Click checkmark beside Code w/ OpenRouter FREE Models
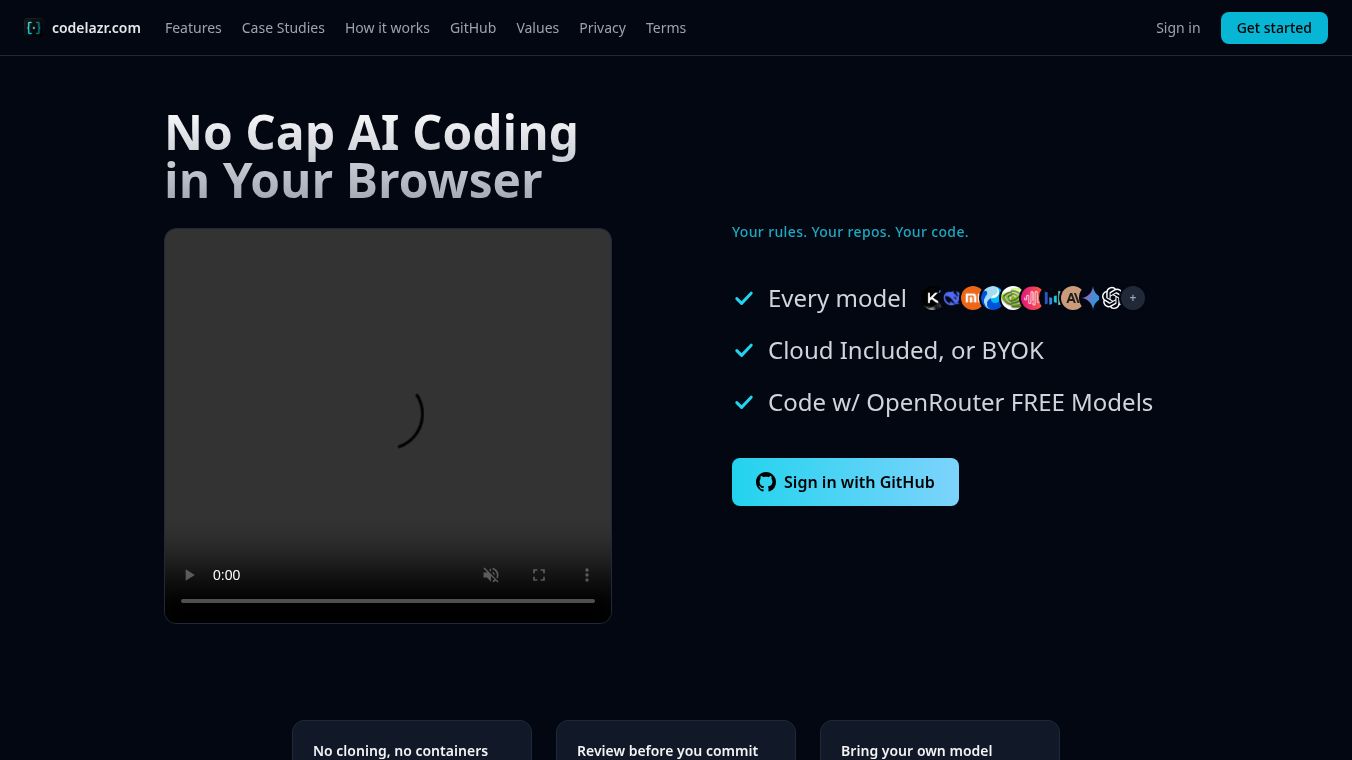This screenshot has width=1352, height=760. (744, 402)
